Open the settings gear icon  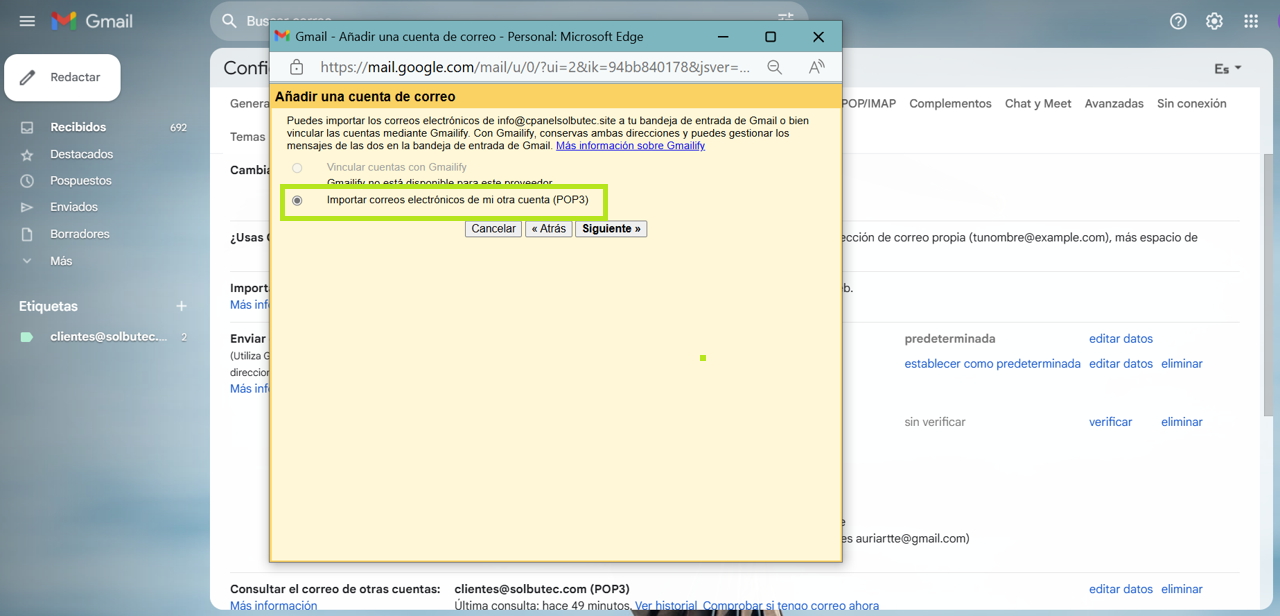1214,21
